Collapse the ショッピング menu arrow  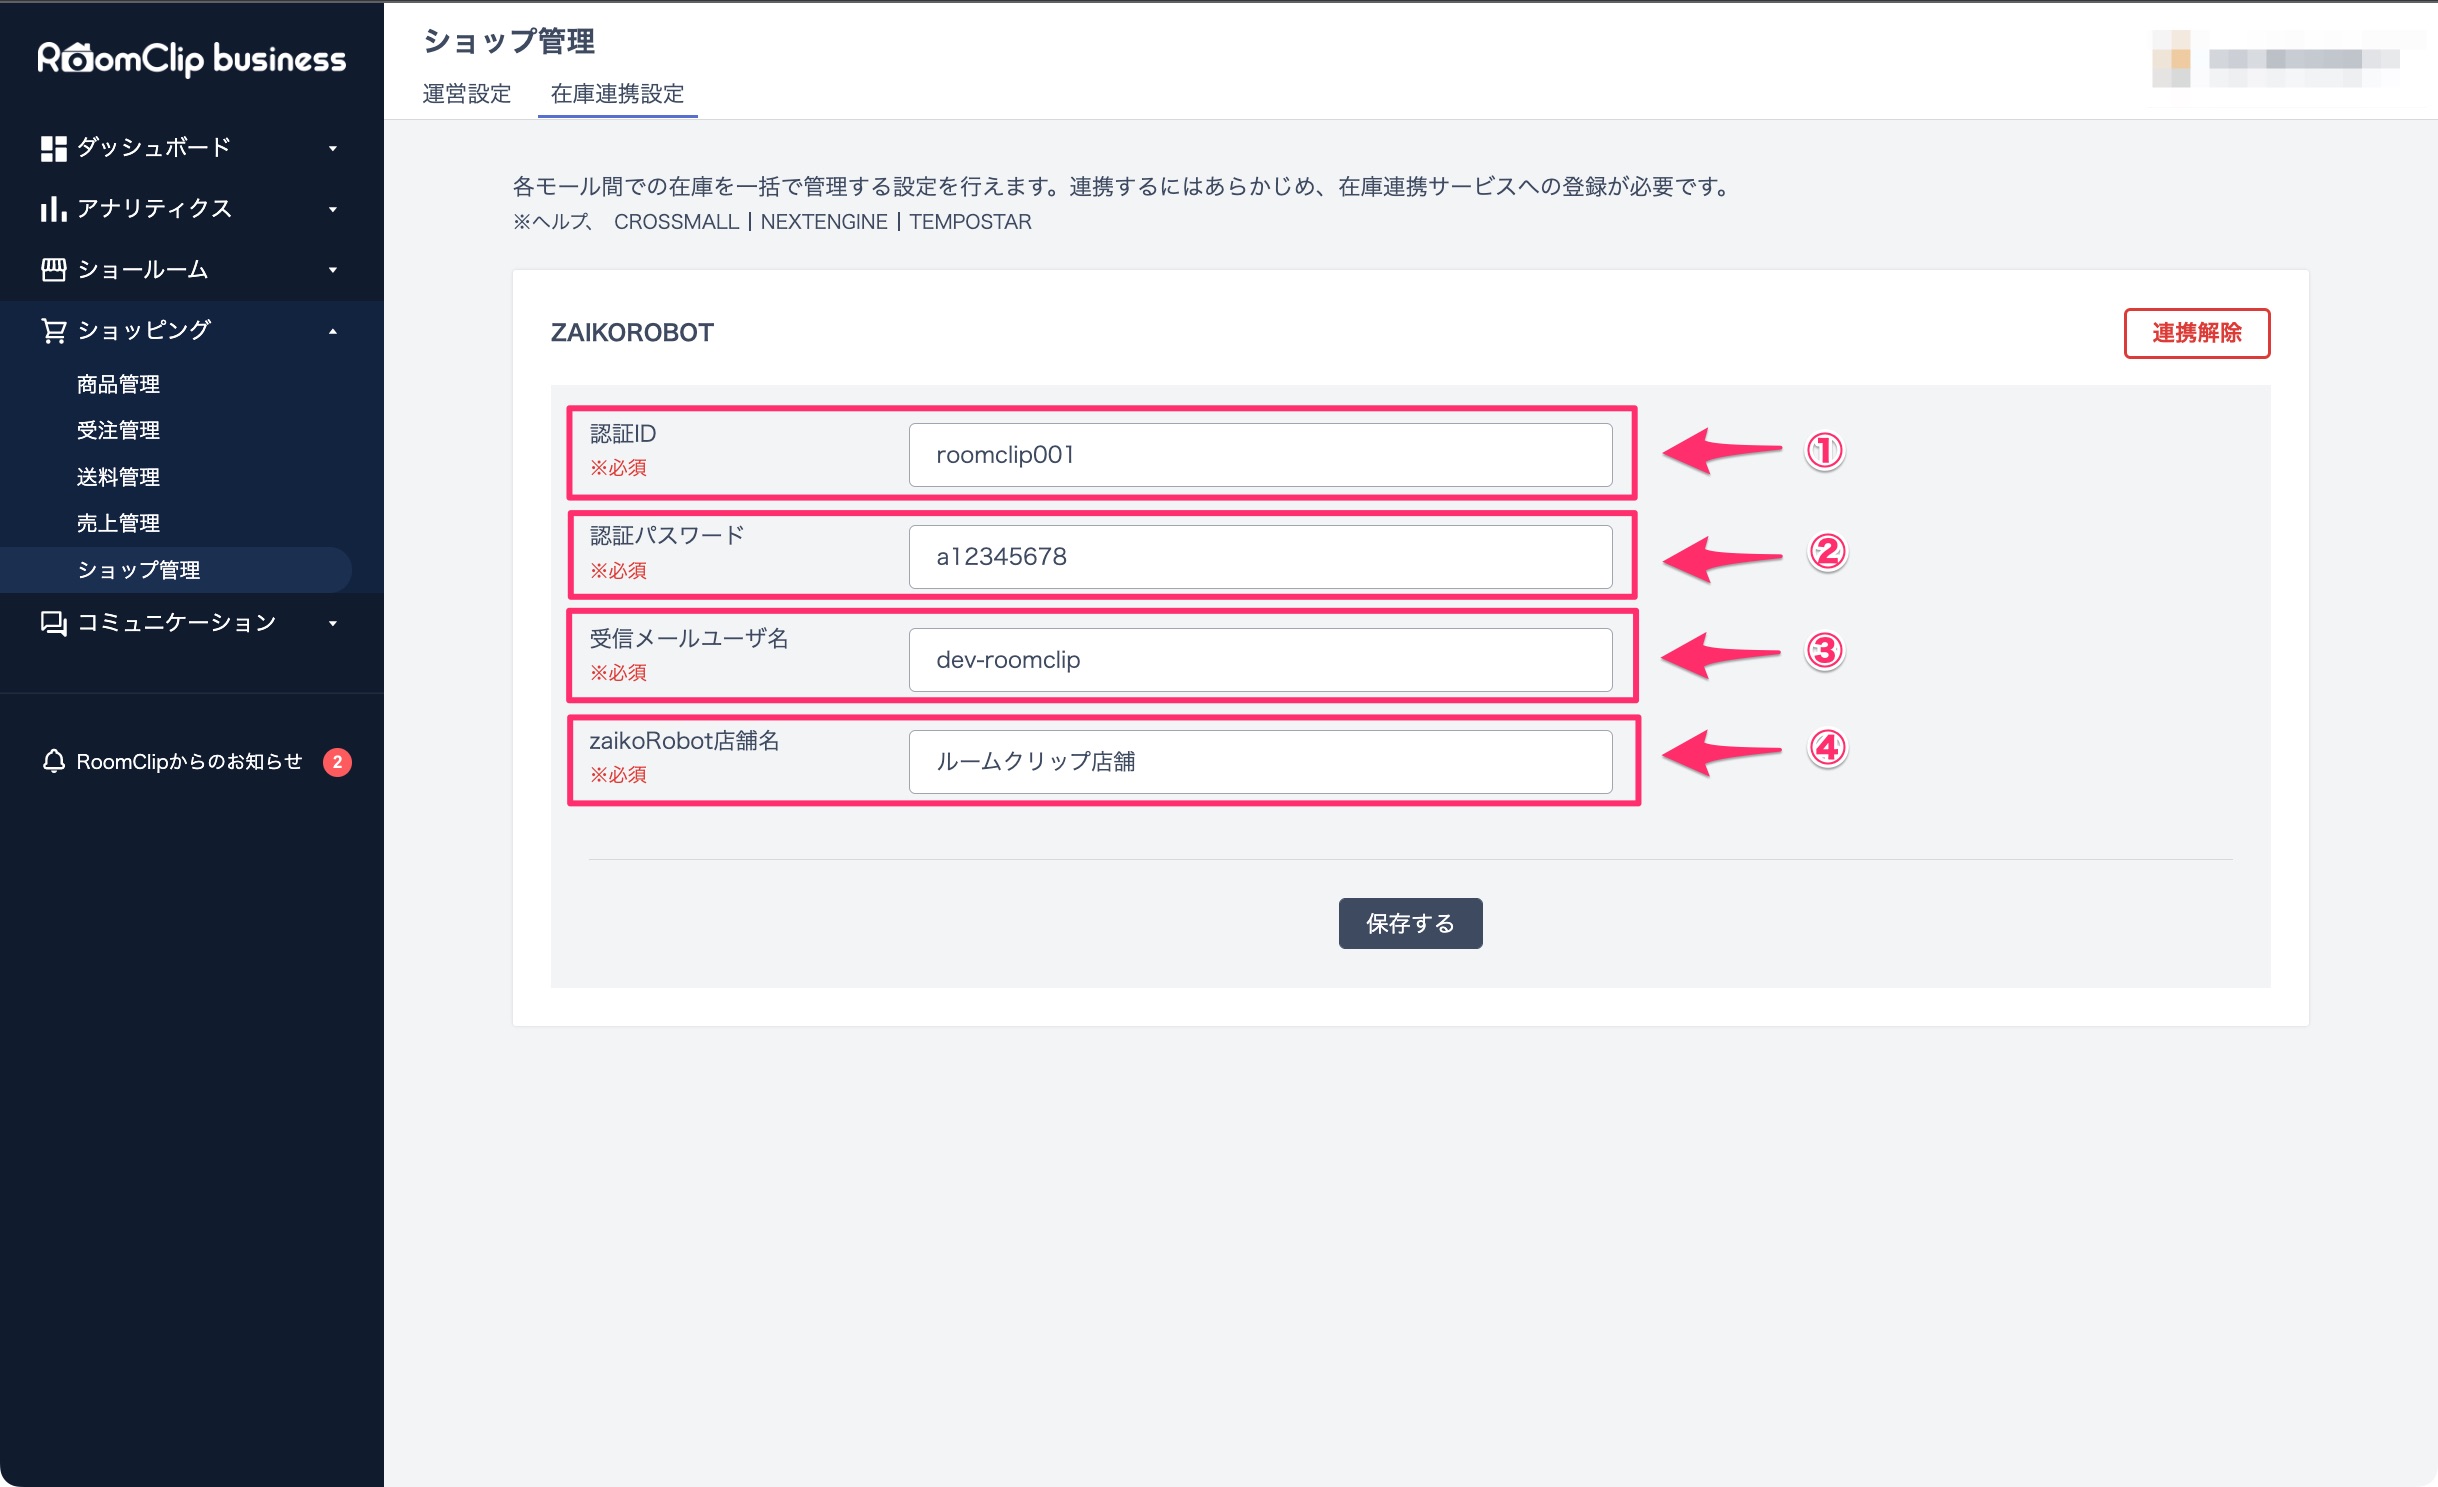coord(333,331)
